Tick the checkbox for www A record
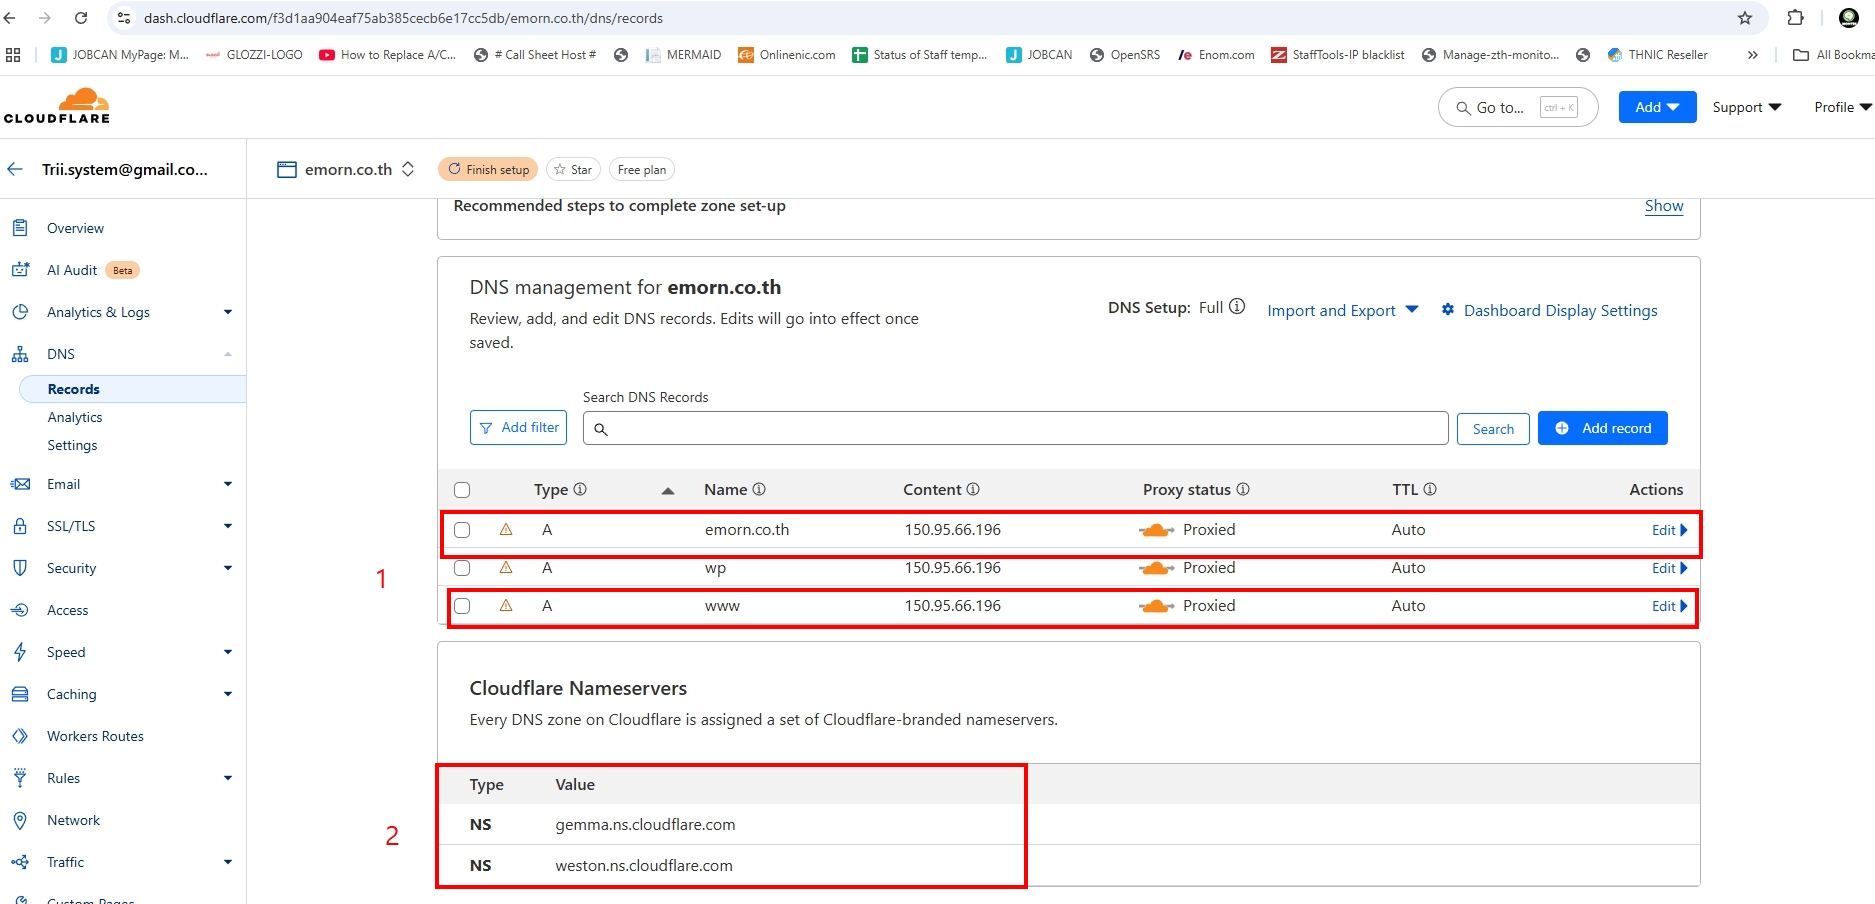The width and height of the screenshot is (1875, 904). pos(462,606)
